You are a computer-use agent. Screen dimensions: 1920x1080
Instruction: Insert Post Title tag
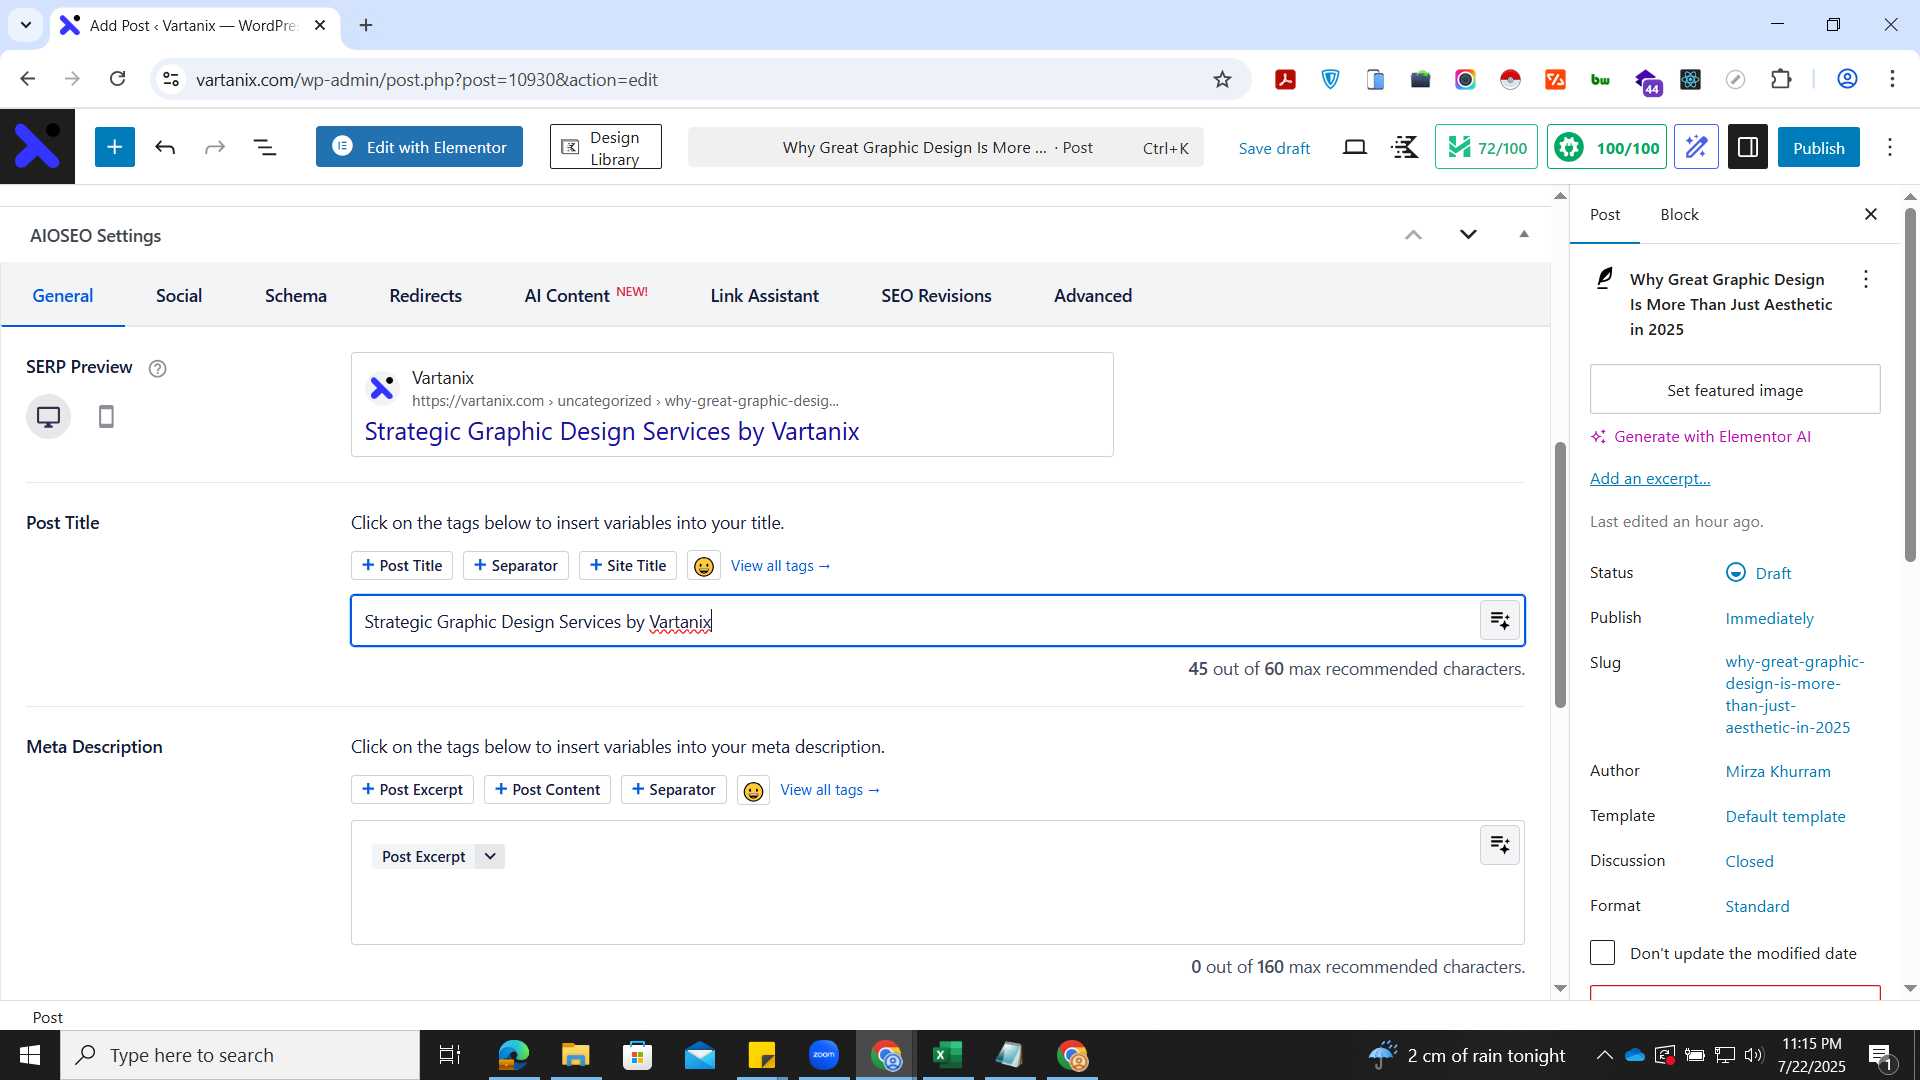(402, 566)
